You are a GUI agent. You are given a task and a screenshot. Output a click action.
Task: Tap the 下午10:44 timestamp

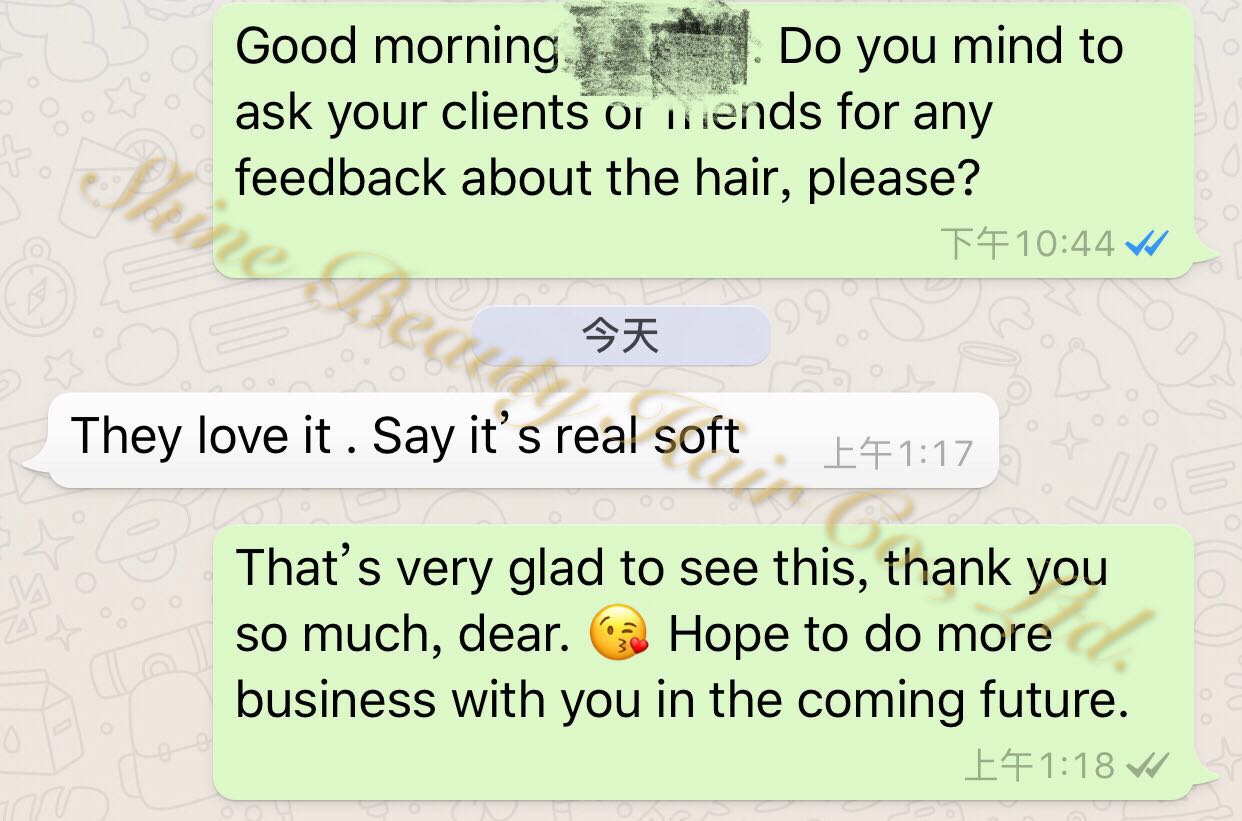[1028, 243]
